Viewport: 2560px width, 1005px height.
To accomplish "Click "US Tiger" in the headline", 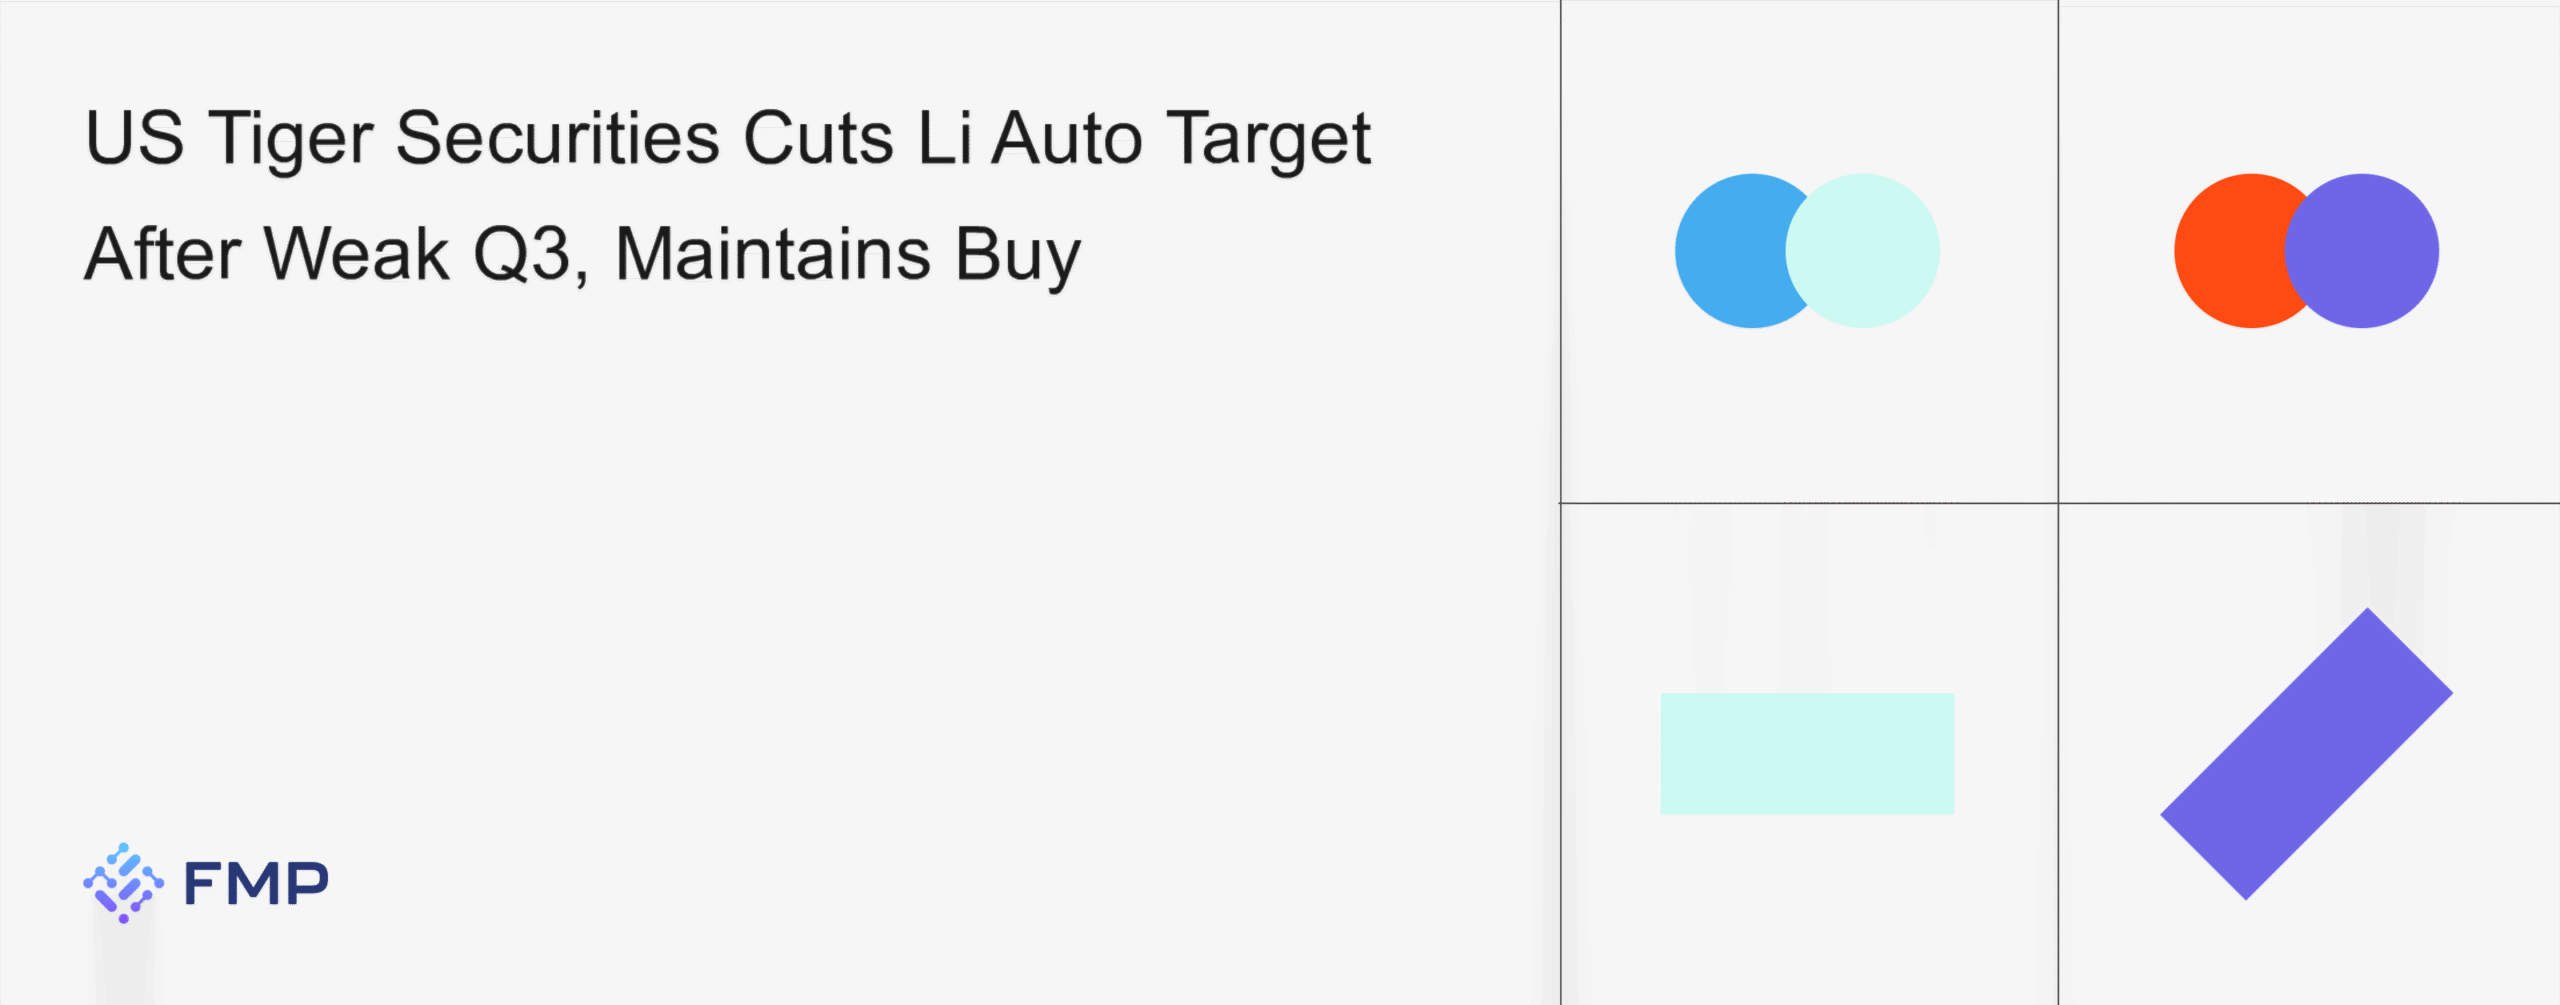I will pyautogui.click(x=229, y=138).
